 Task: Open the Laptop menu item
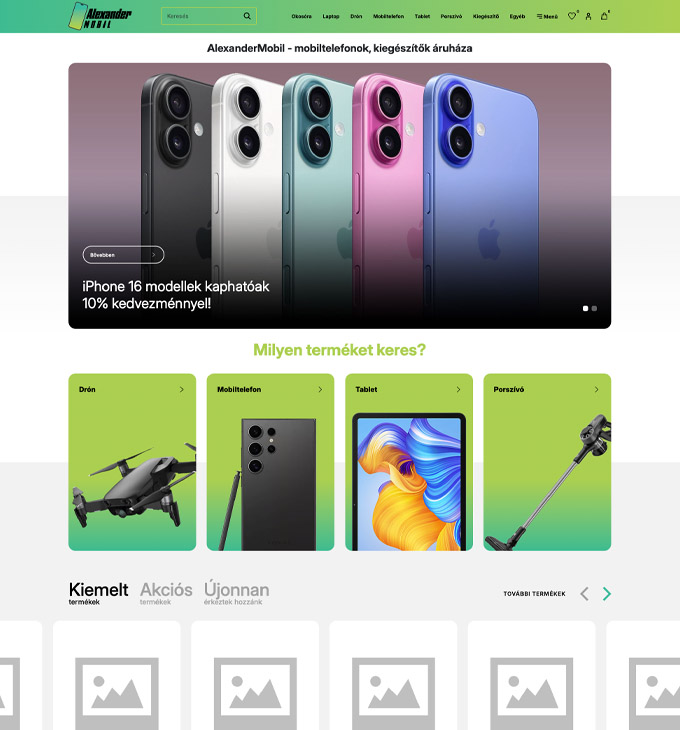(x=331, y=16)
